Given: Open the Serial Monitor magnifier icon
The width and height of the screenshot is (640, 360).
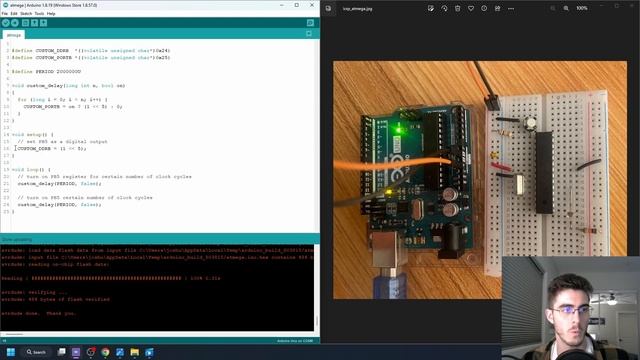Looking at the screenshot, I should pos(310,23).
